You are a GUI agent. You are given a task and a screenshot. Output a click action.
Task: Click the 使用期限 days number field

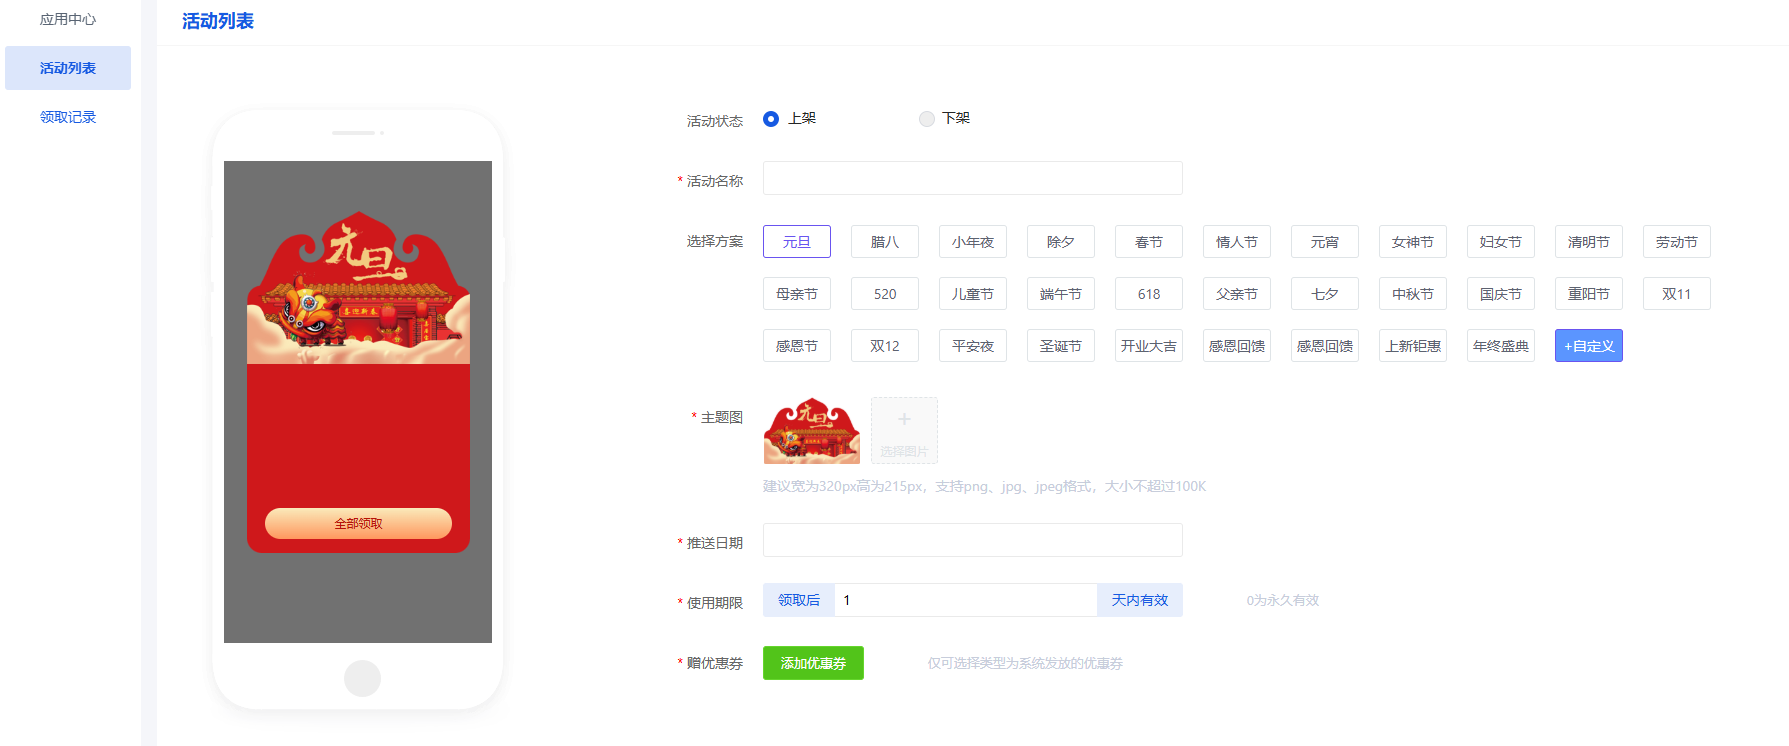click(x=965, y=600)
